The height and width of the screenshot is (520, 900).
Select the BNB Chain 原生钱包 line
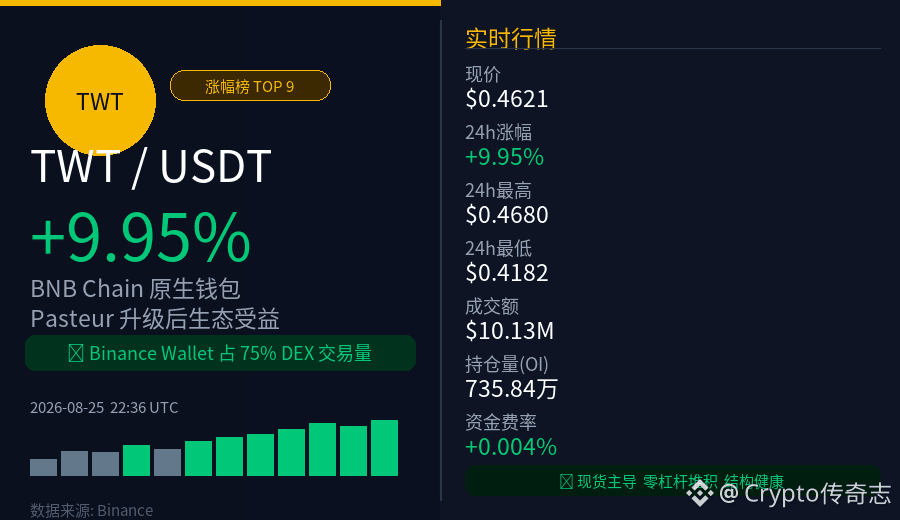point(135,289)
